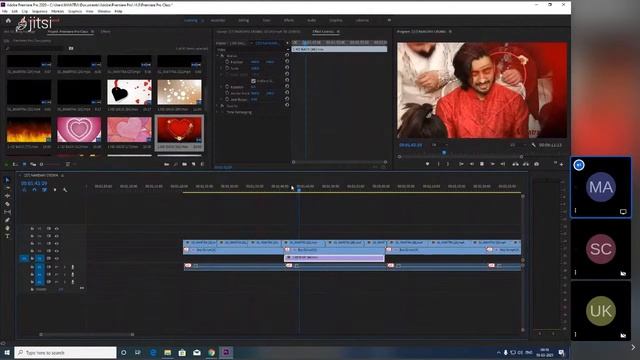
Task: Toggle Snap in timeline header
Action: tap(34, 190)
